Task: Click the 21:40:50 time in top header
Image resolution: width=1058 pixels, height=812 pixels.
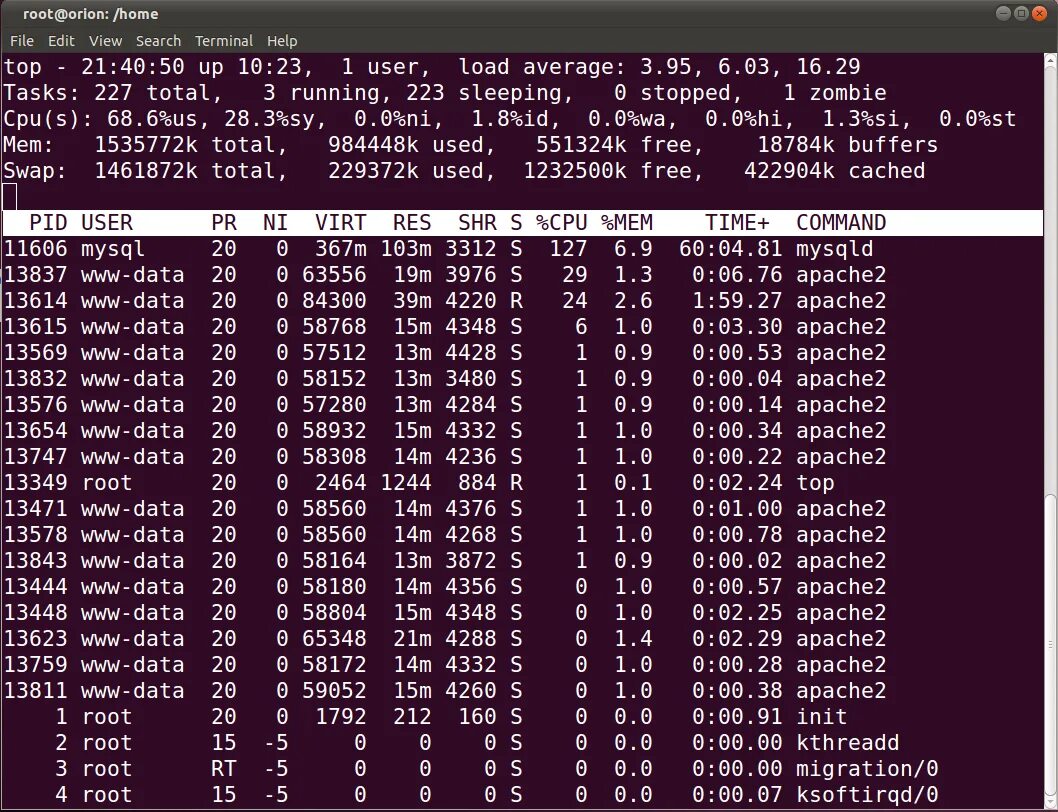Action: [132, 67]
